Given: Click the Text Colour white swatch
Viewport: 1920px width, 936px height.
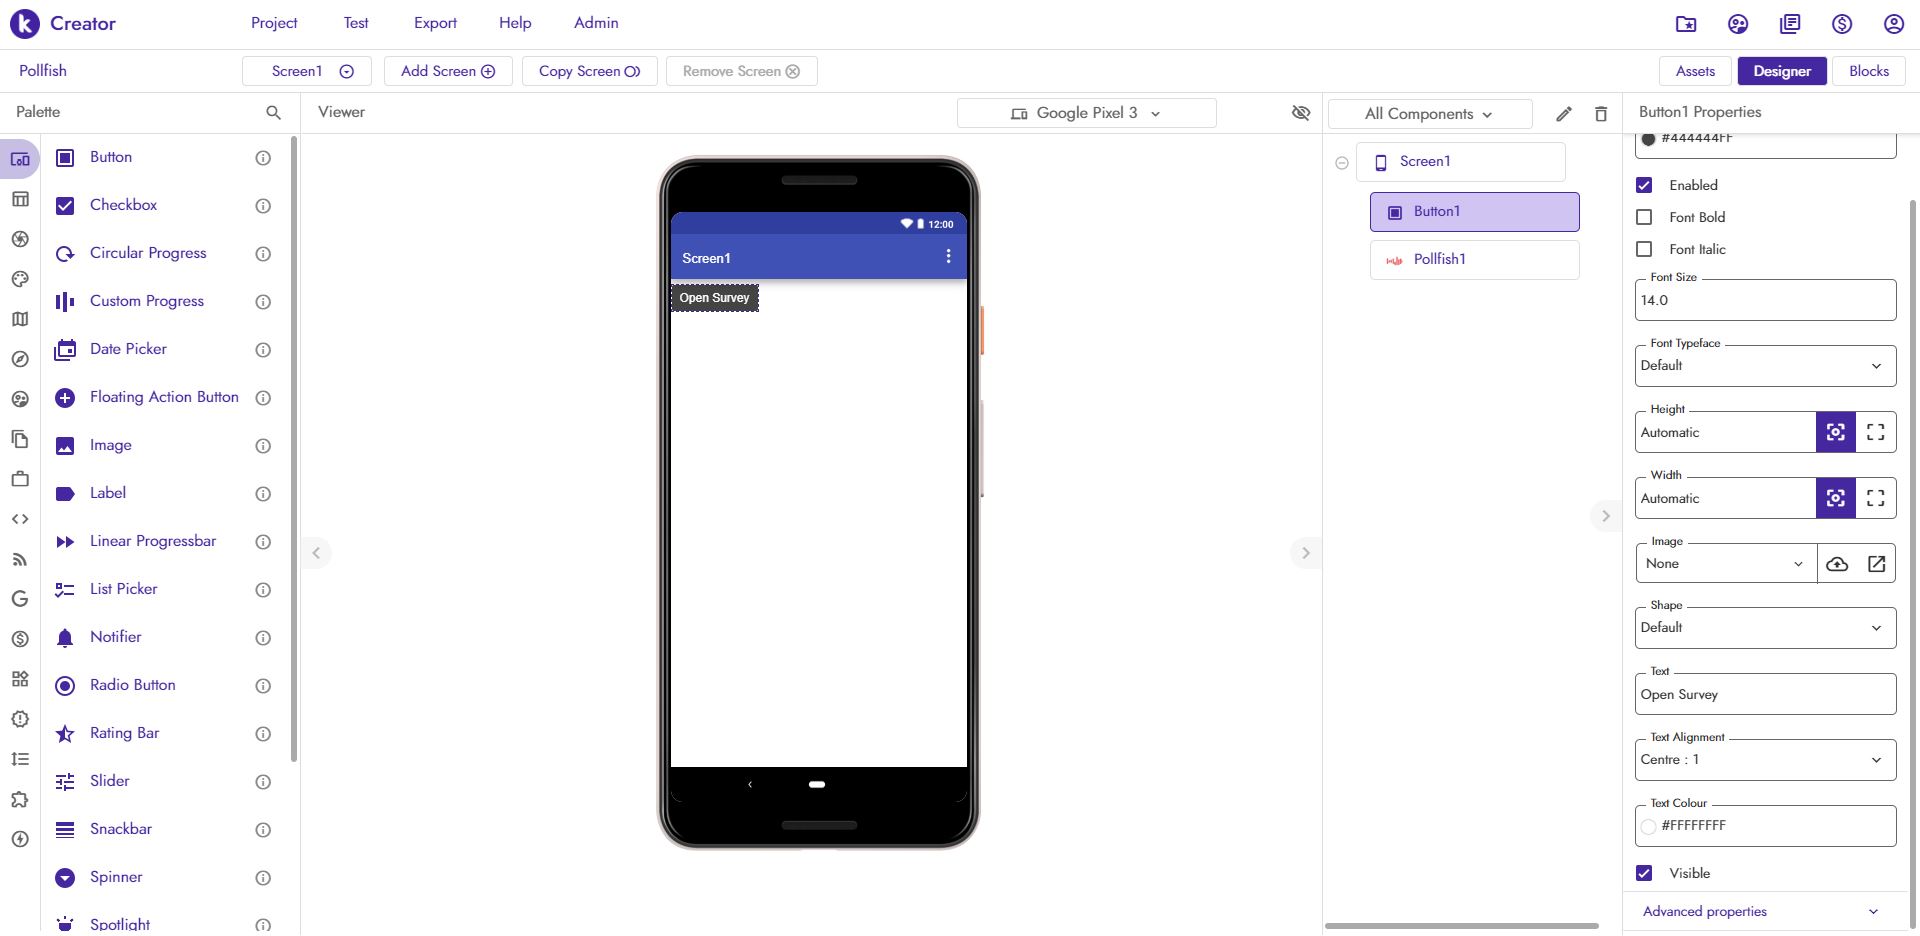Looking at the screenshot, I should [1648, 826].
